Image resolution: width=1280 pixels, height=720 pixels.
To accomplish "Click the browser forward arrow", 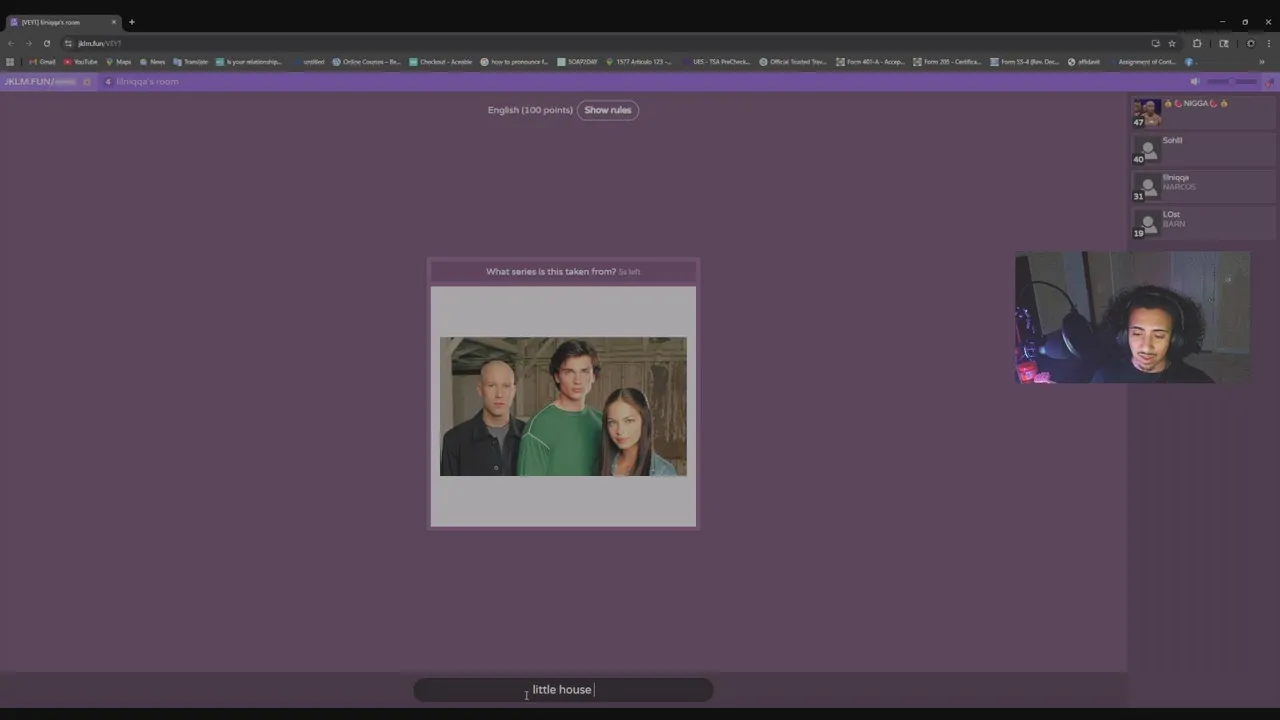I will 28,43.
